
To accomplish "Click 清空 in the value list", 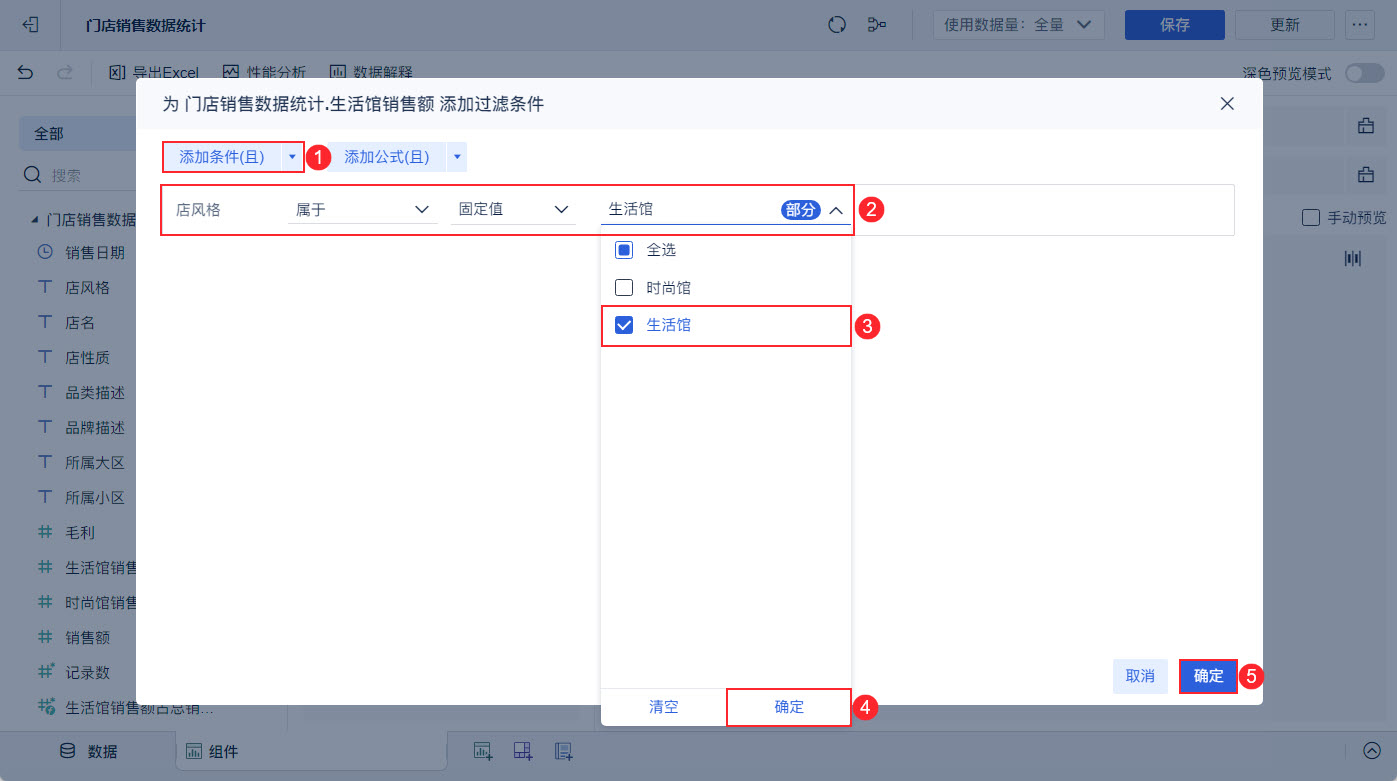I will [664, 707].
